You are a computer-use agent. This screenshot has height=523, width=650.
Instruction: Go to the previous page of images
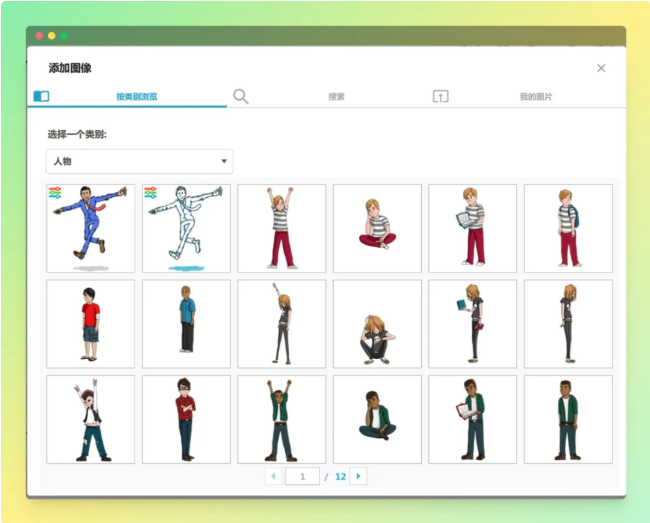(273, 476)
